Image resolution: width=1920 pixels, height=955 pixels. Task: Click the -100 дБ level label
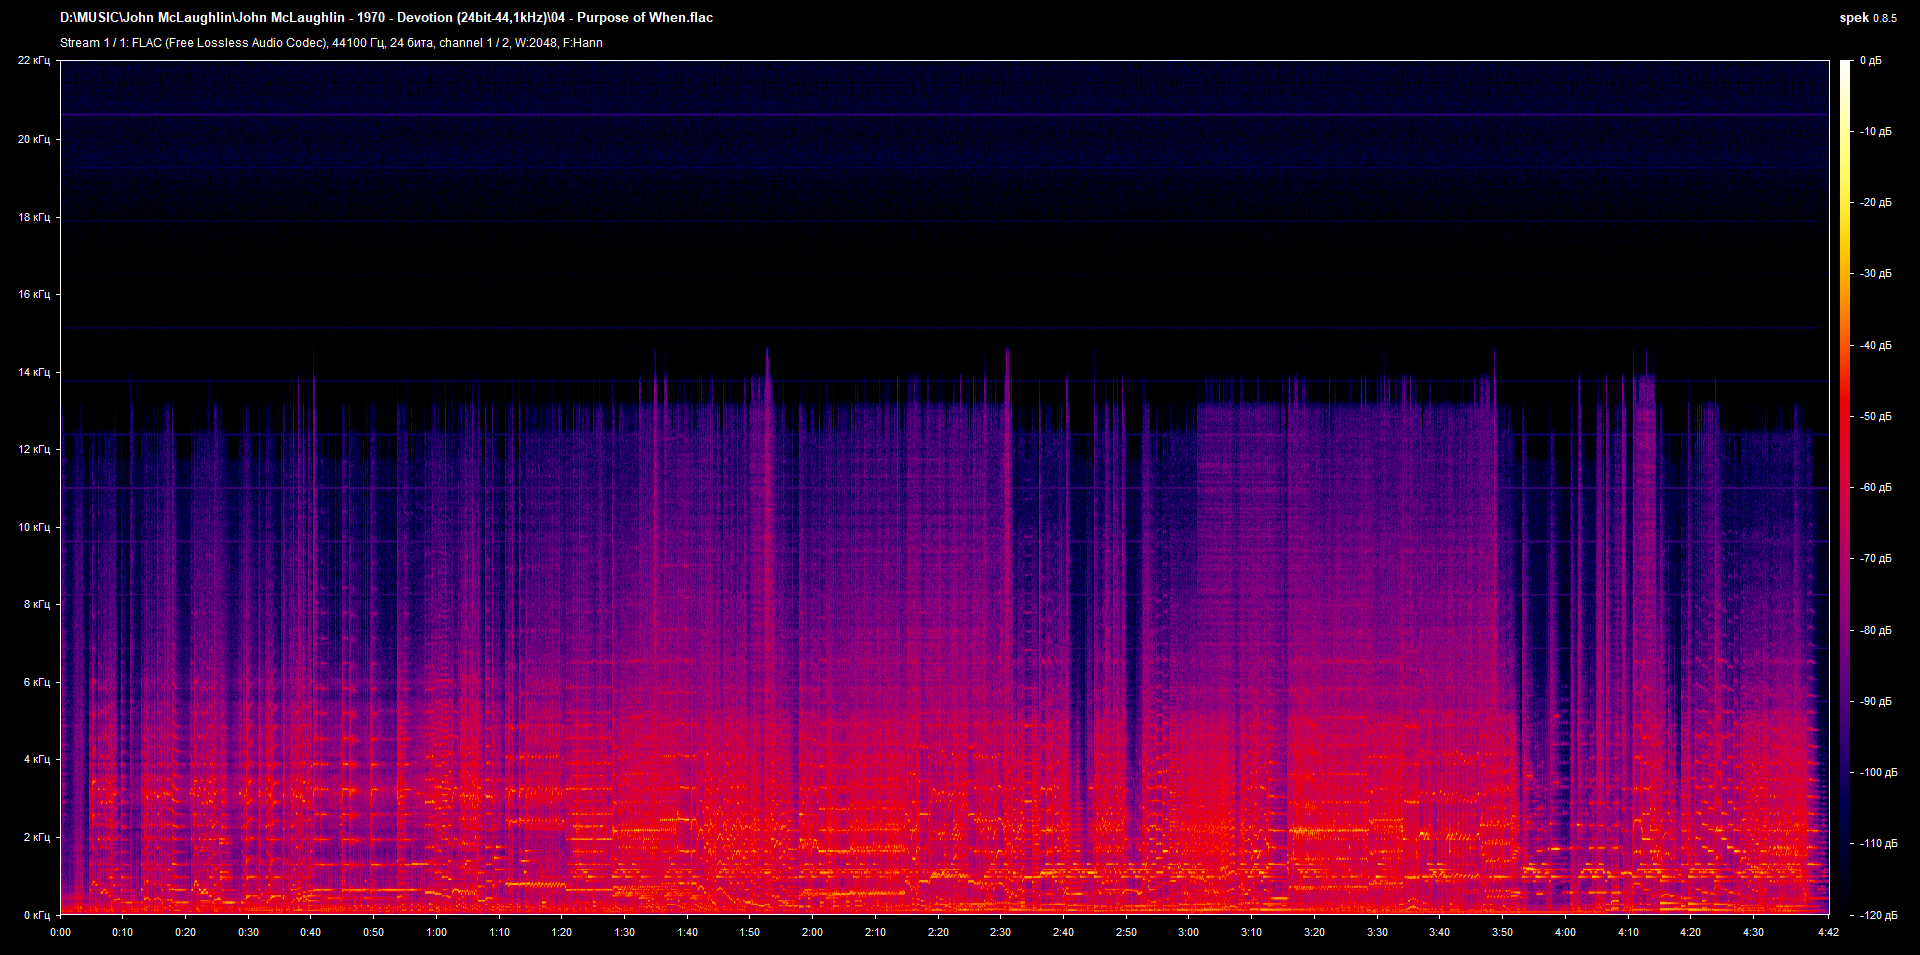pos(1878,773)
